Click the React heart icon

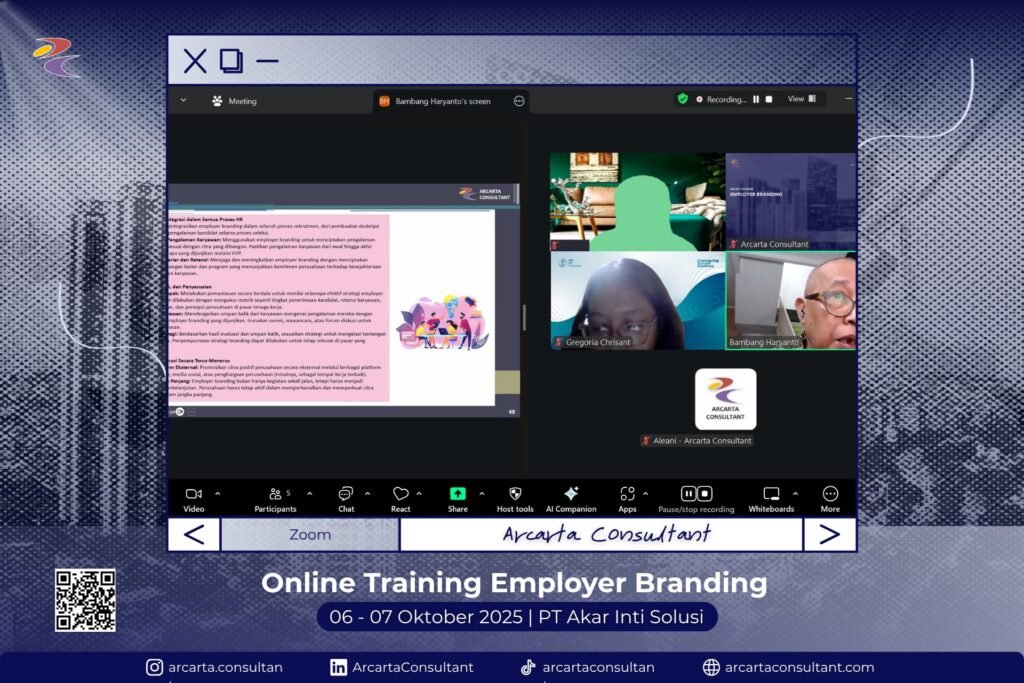pyautogui.click(x=400, y=494)
